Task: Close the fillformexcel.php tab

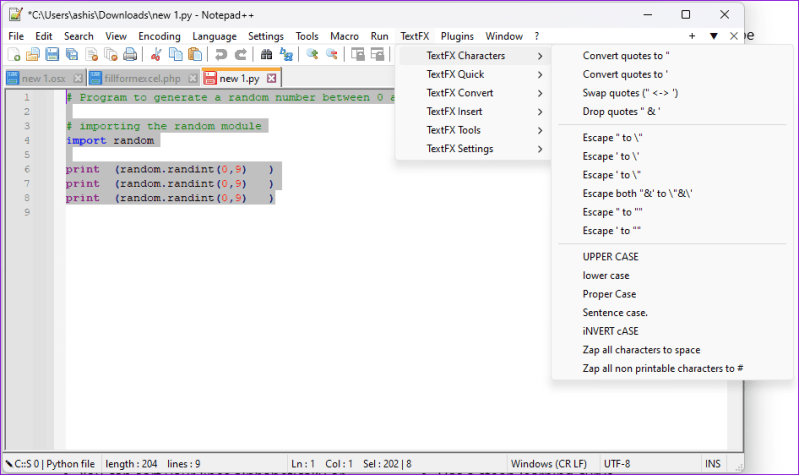Action: 193,78
